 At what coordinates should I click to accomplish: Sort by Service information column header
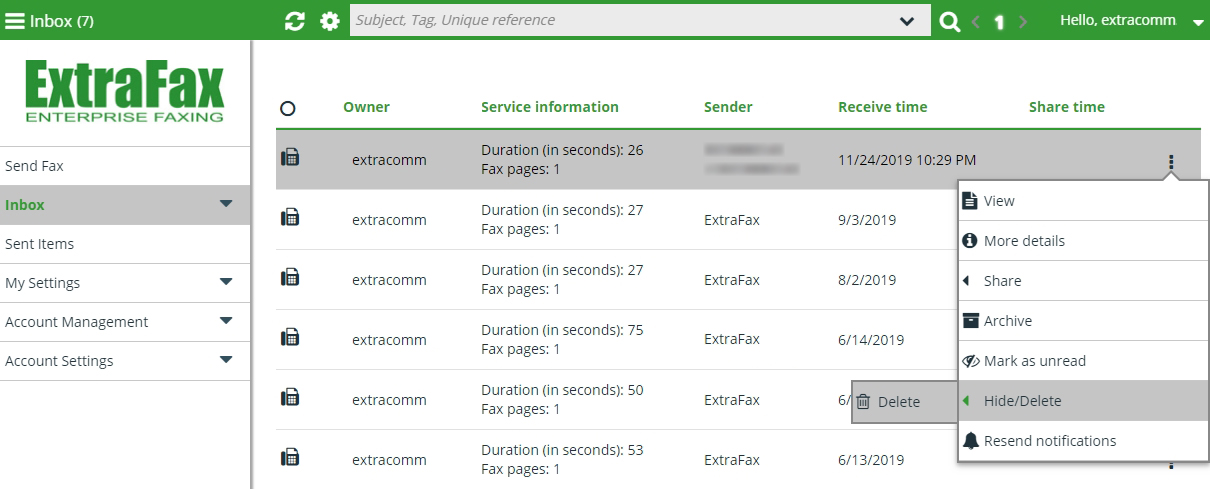click(550, 107)
